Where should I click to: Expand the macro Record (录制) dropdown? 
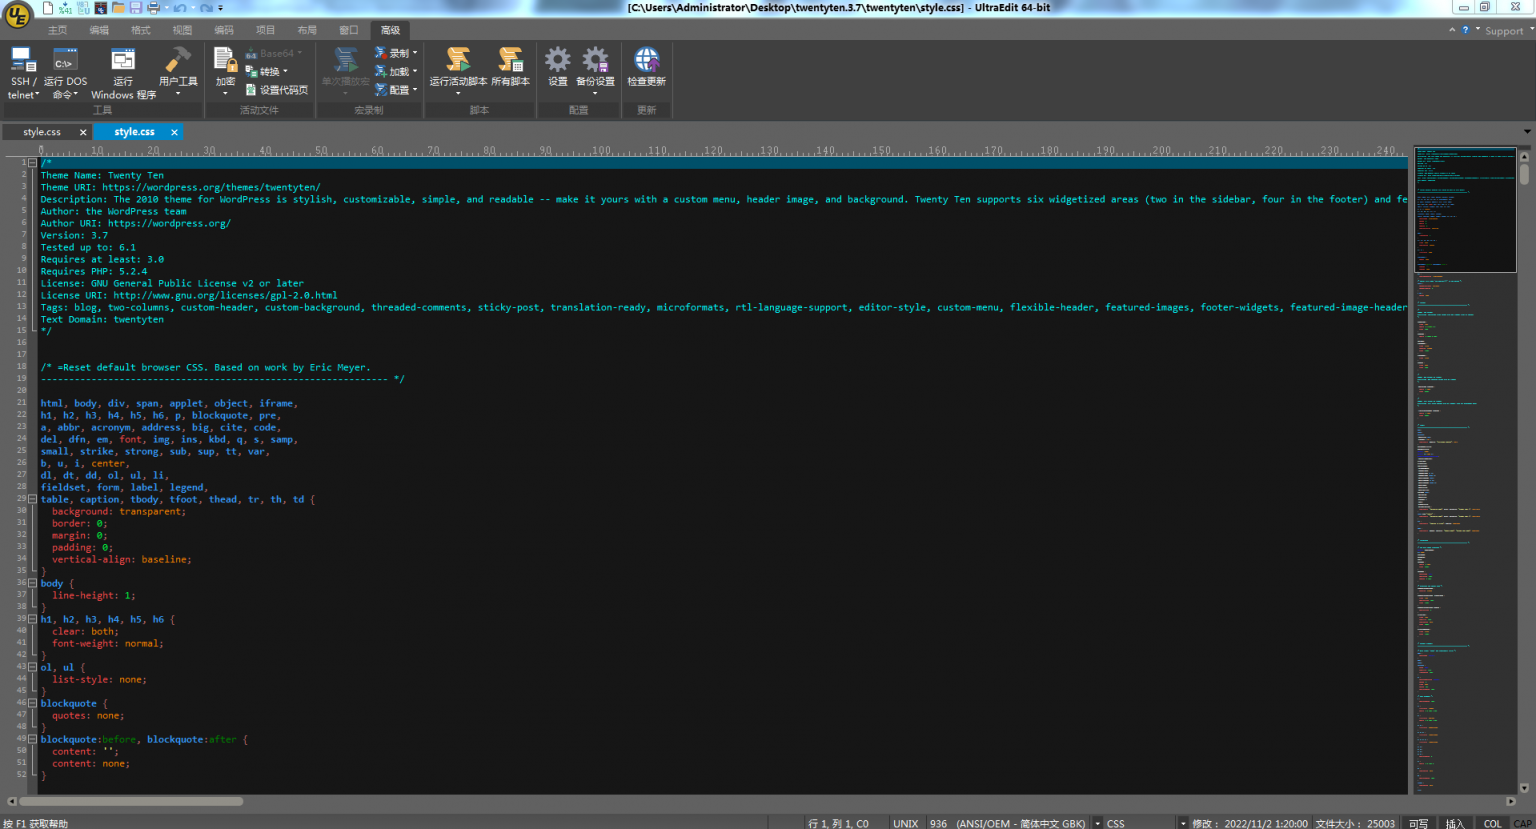(x=397, y=53)
